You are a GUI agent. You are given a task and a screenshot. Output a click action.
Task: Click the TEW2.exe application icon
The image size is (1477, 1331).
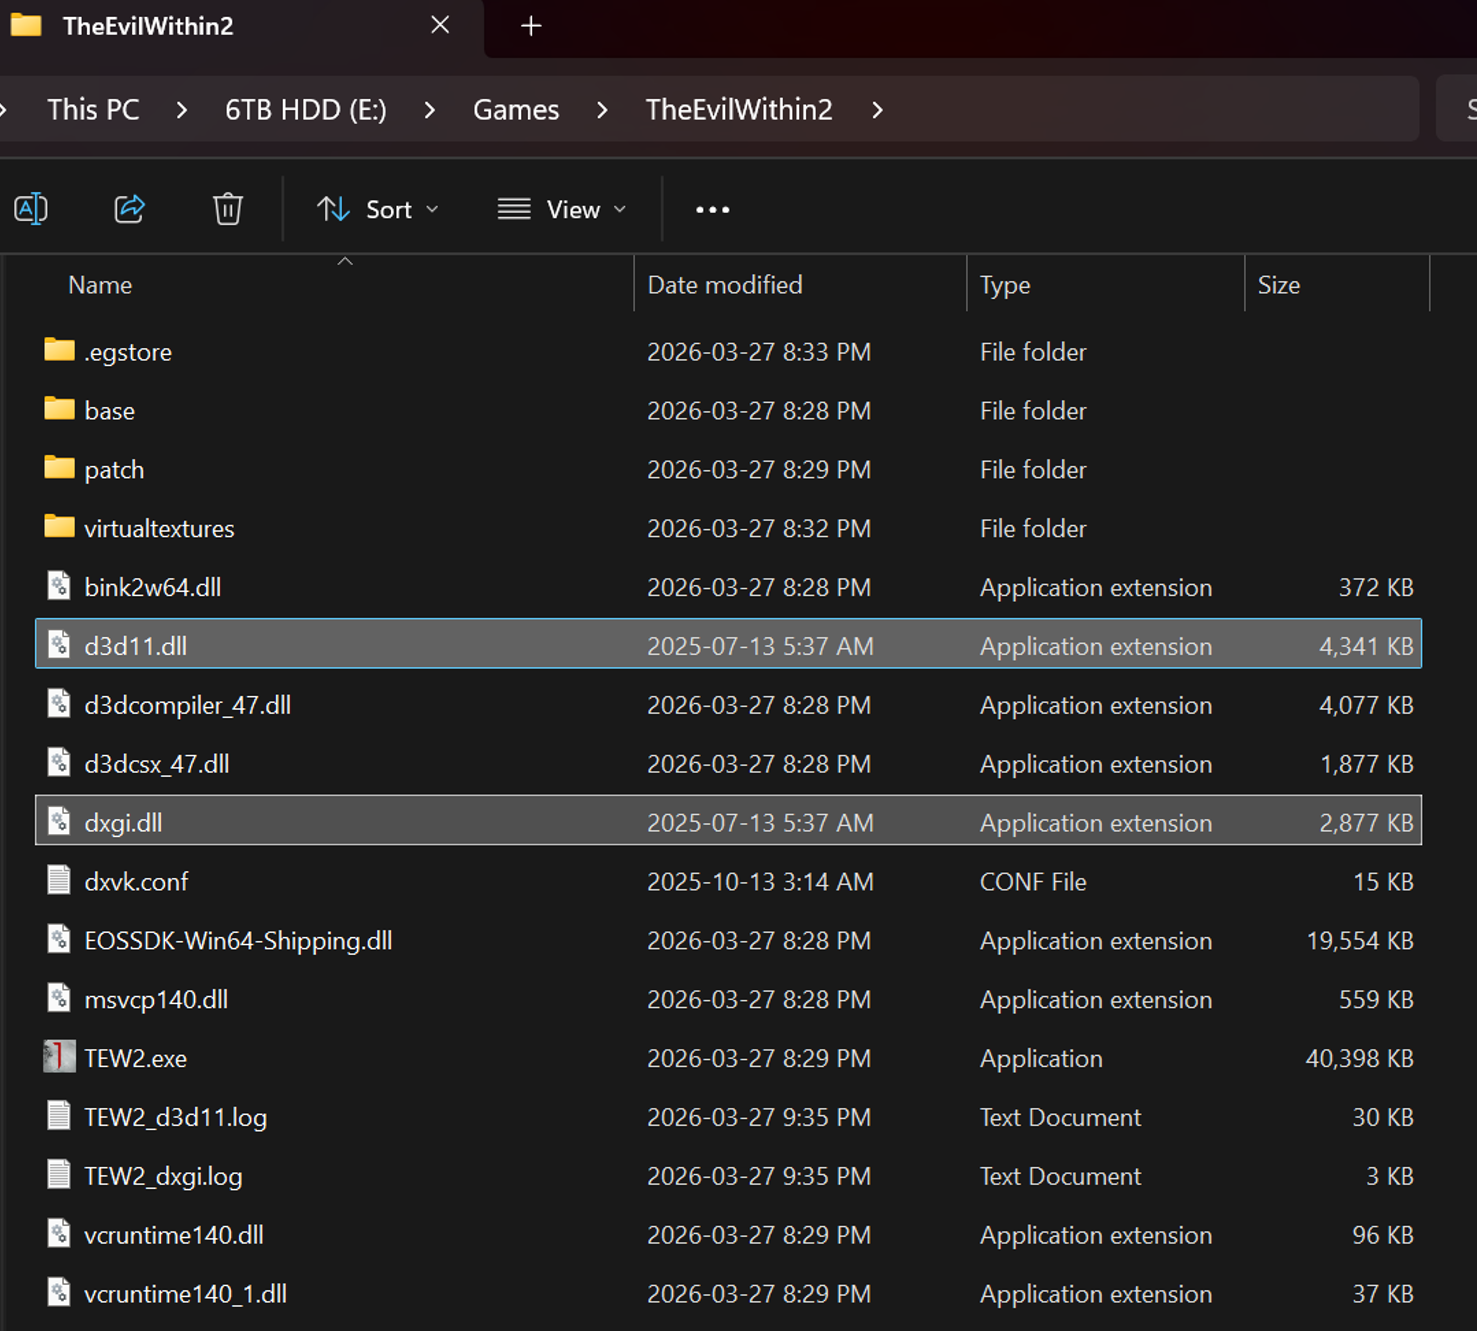60,1057
